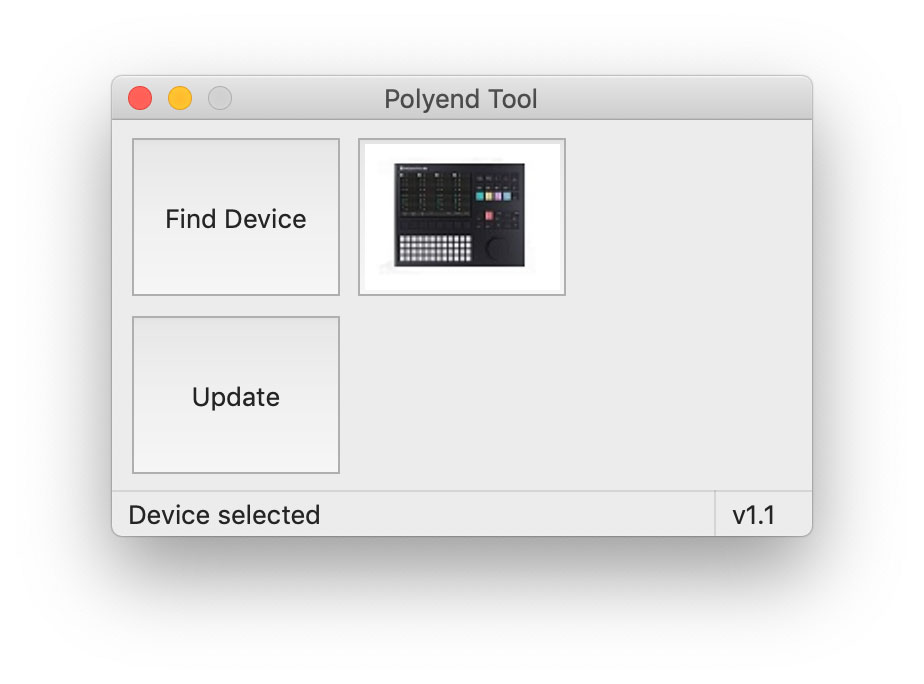Click the v1.1 version label
Screen dimensions: 924x684
pos(753,515)
